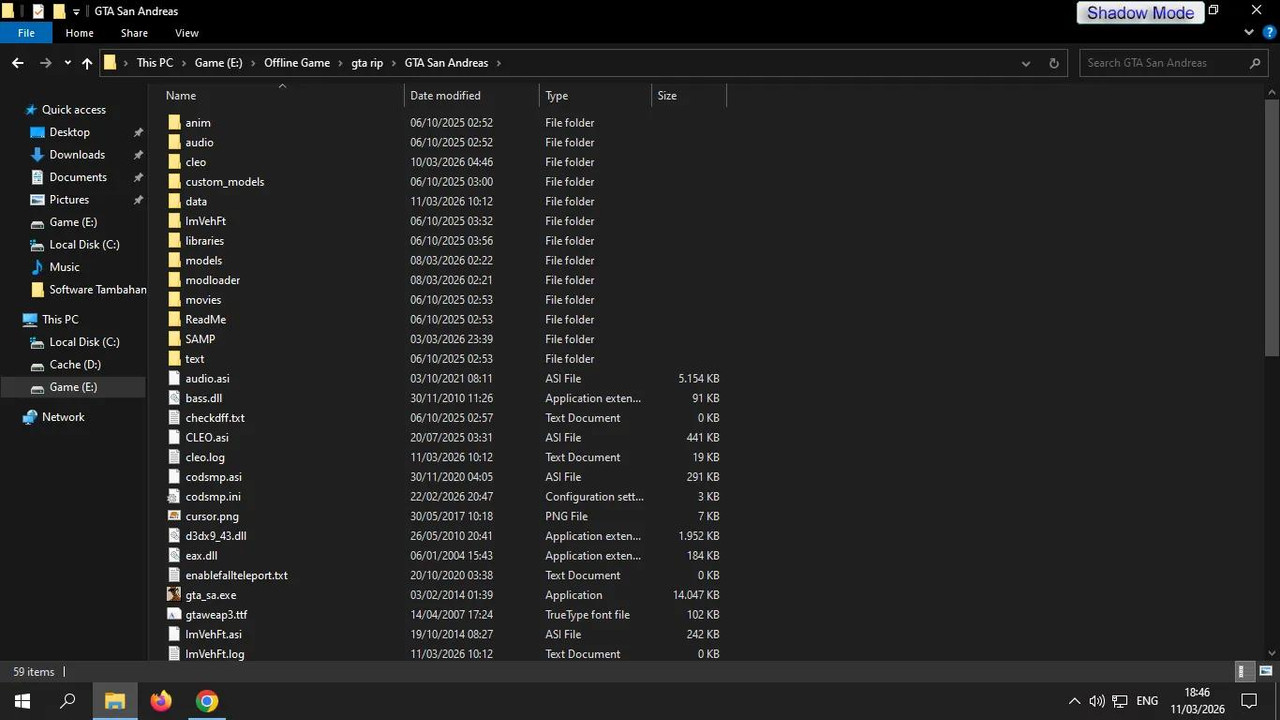Select the audio.asi file icon
This screenshot has height=720, width=1280.
[175, 379]
